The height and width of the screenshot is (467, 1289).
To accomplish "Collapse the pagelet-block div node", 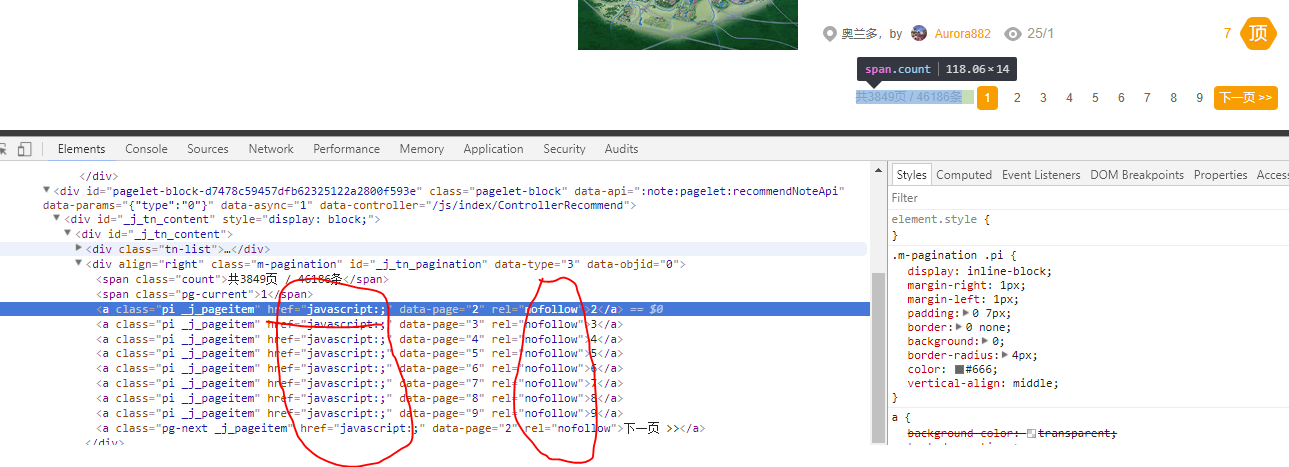I will pyautogui.click(x=46, y=190).
